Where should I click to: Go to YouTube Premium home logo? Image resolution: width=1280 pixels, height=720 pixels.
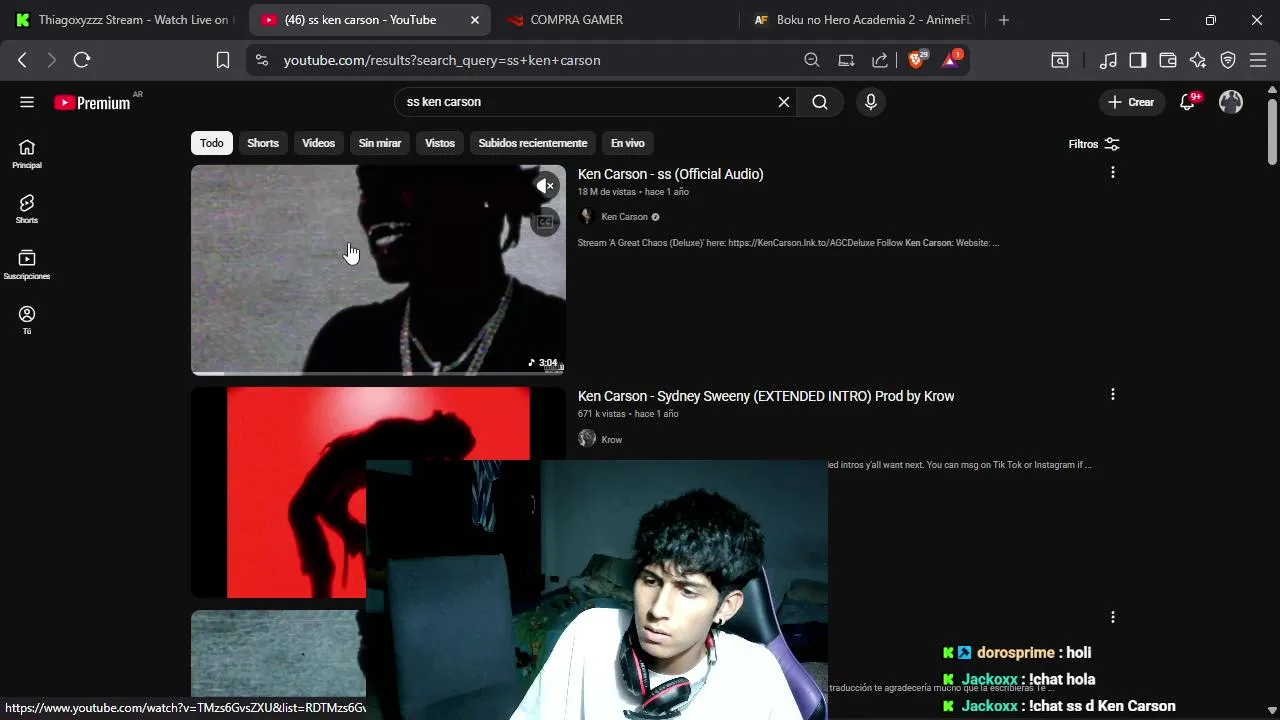click(92, 102)
